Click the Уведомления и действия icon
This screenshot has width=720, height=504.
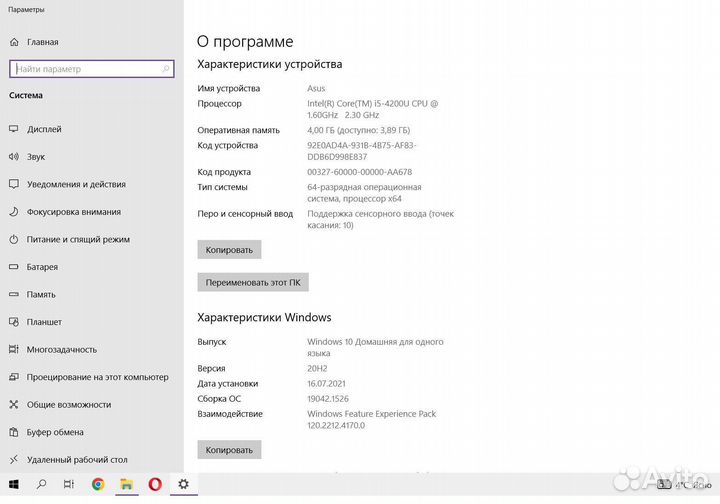(14, 184)
